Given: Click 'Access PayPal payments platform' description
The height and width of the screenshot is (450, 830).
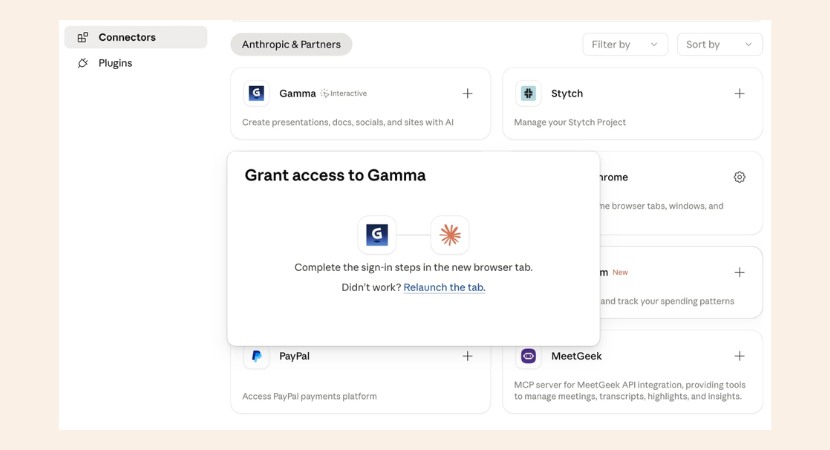Looking at the screenshot, I should coord(310,396).
